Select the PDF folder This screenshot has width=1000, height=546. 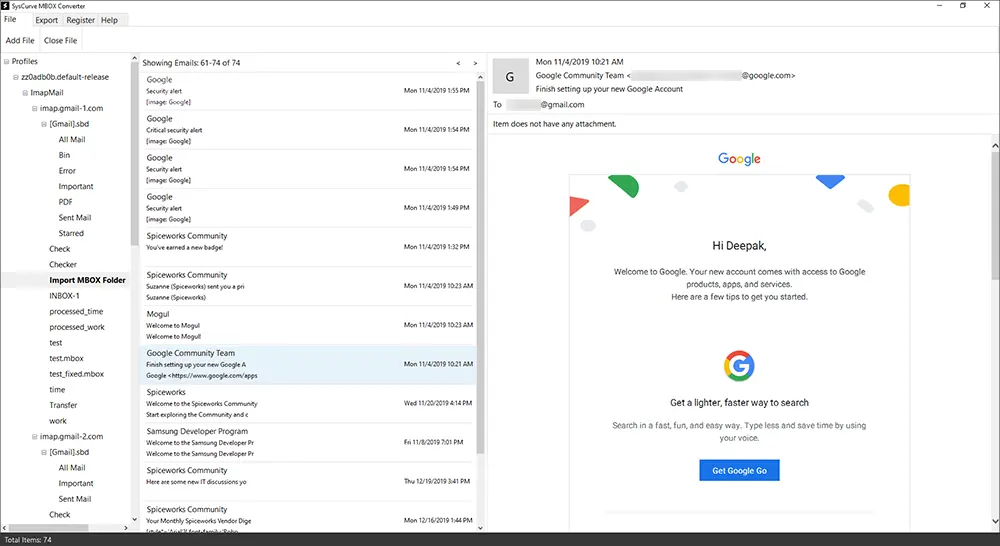[66, 202]
